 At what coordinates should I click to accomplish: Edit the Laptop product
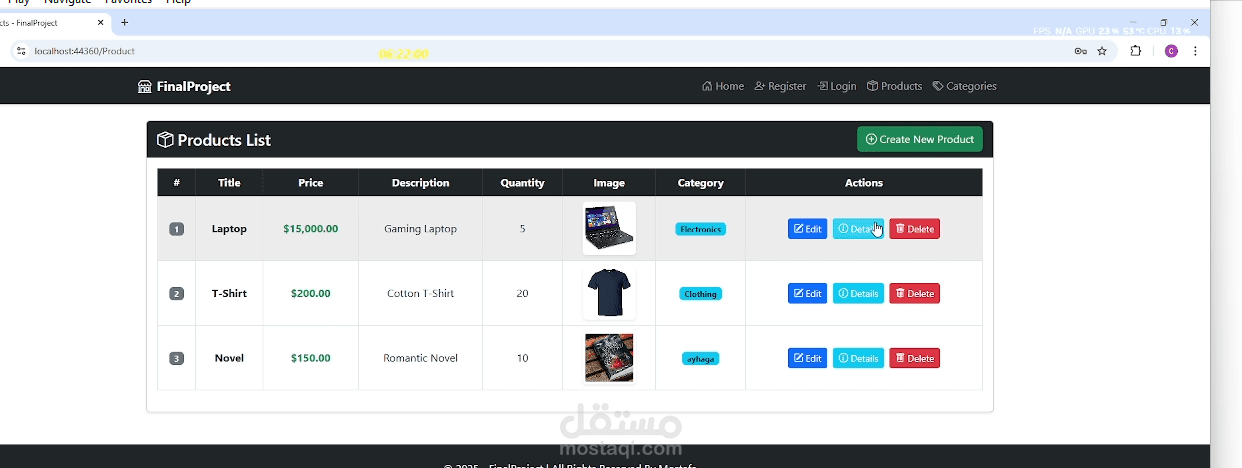(x=807, y=229)
